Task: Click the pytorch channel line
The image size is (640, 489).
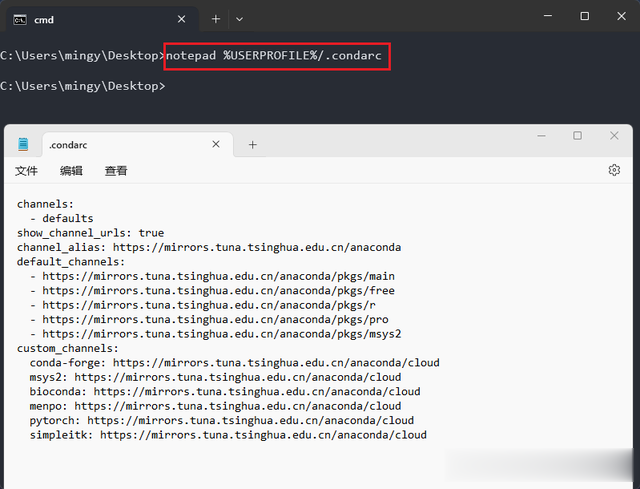Action: point(222,420)
